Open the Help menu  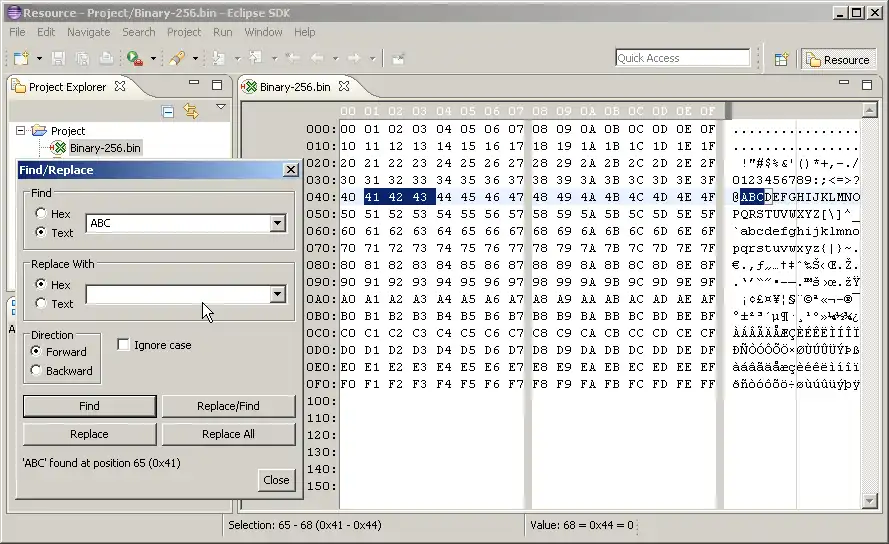[304, 32]
